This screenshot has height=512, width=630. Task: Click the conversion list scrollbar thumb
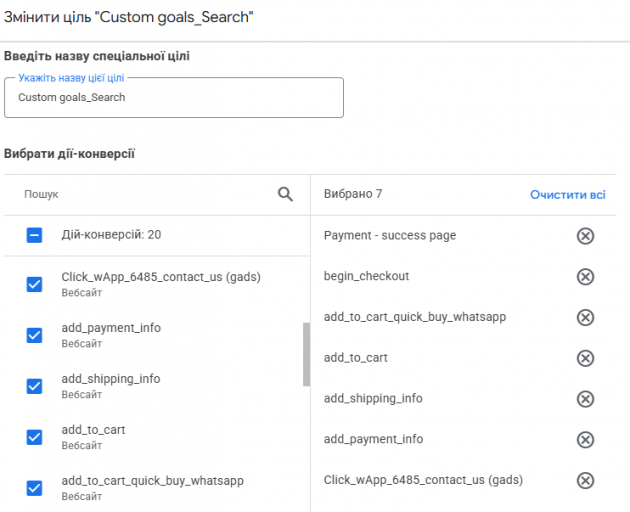306,354
